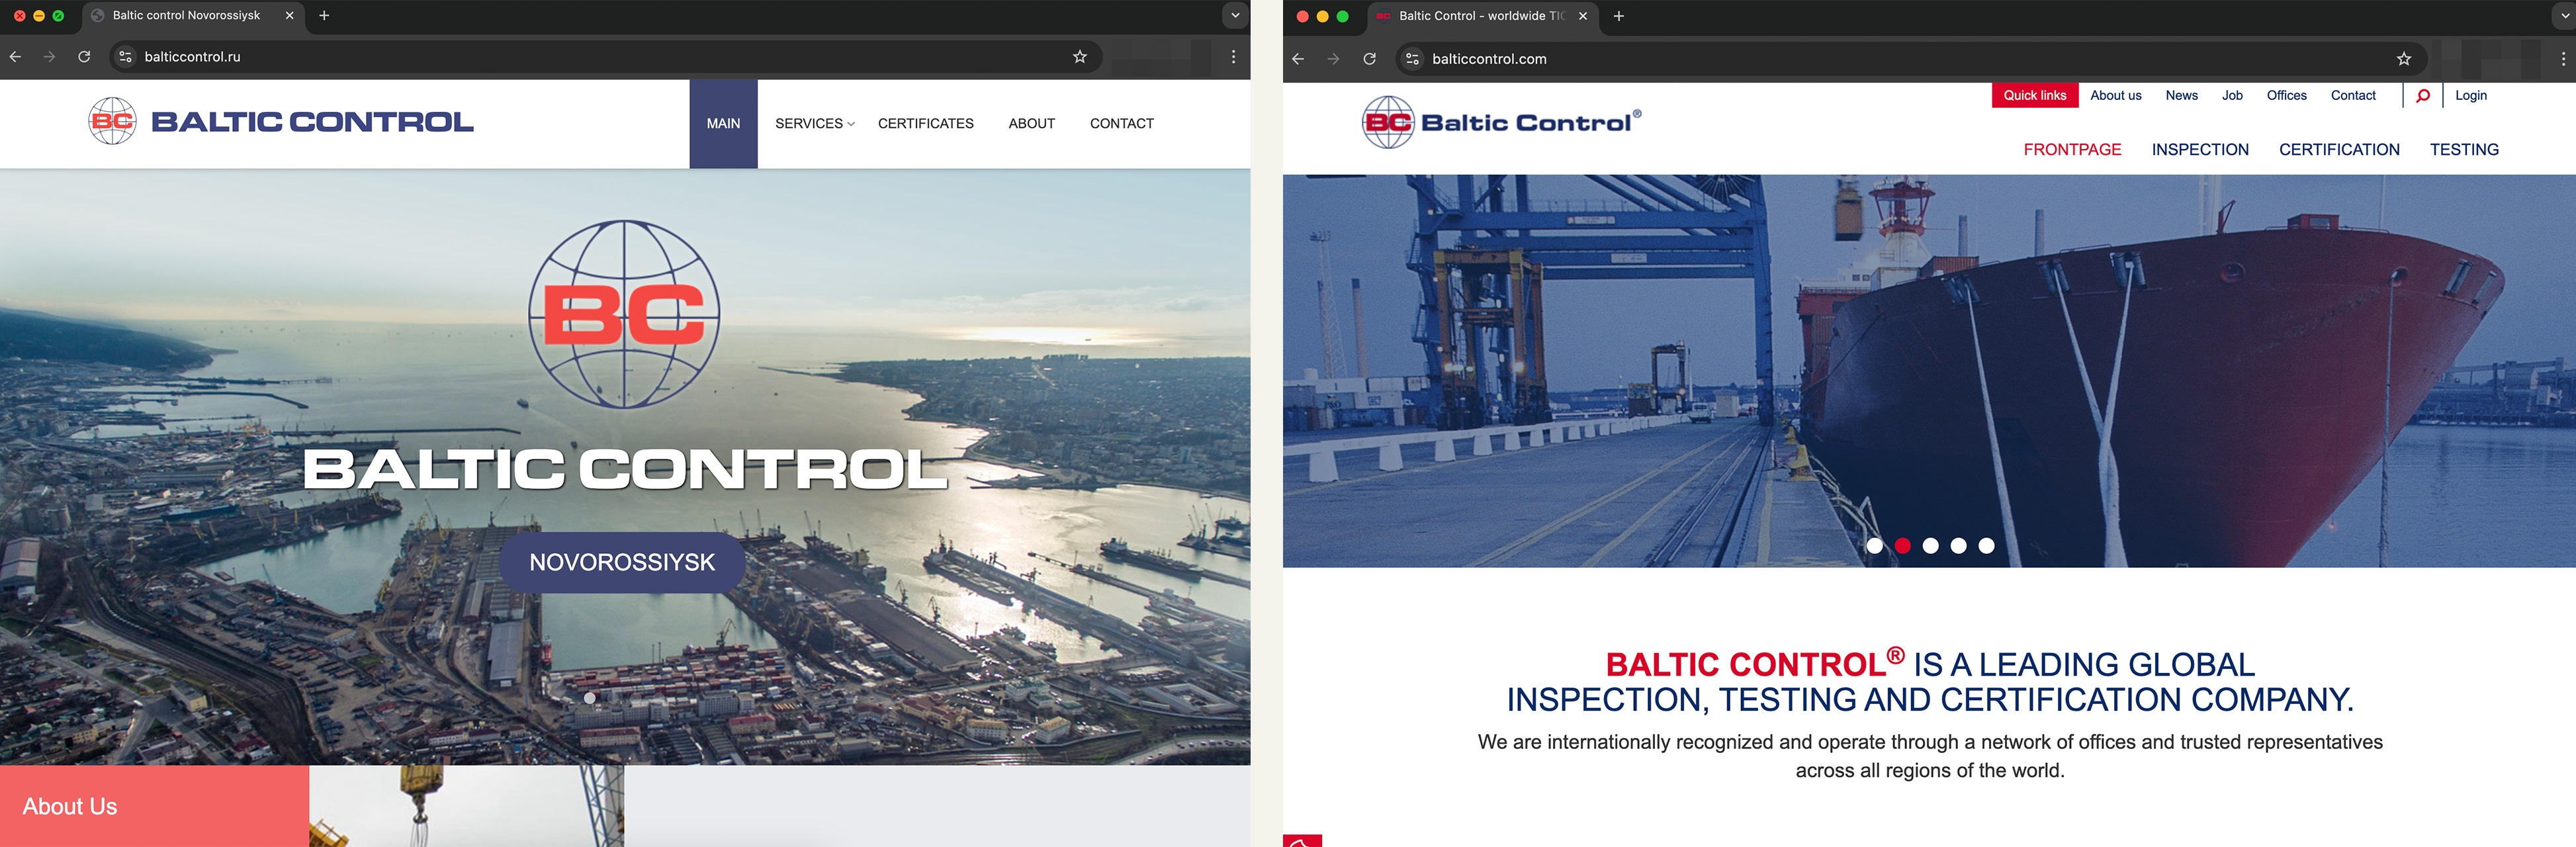The image size is (2576, 847).
Task: Expand tab search arrow in left browser window
Action: 1235,15
